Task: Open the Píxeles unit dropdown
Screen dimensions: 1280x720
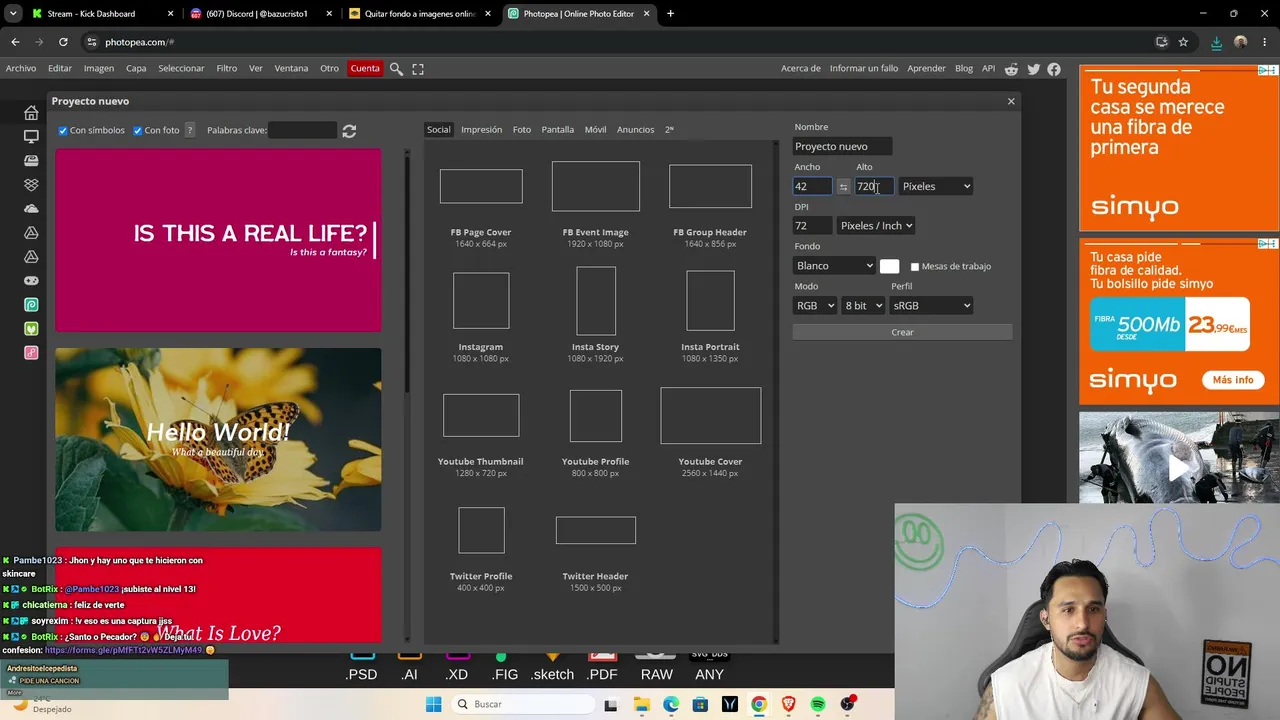Action: click(936, 187)
